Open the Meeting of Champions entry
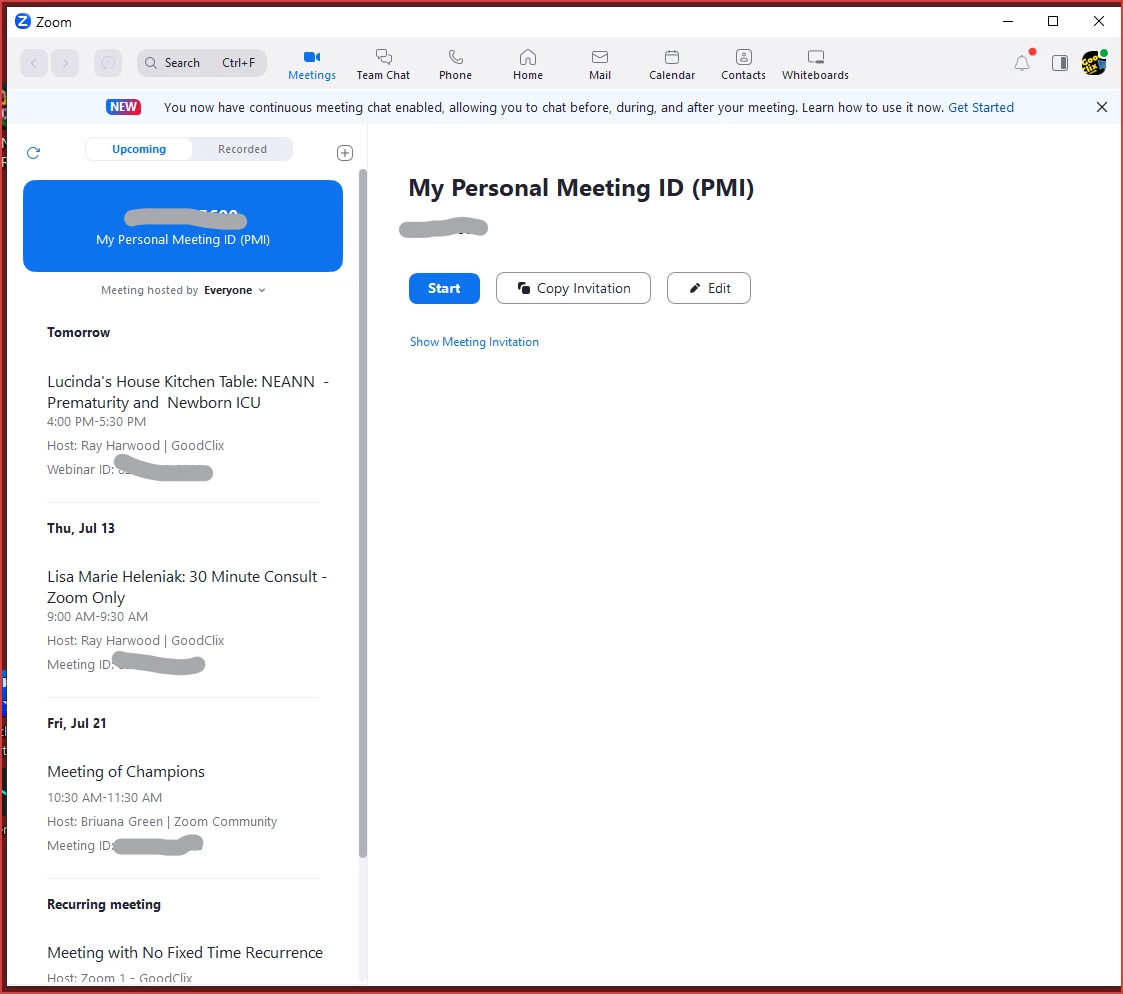This screenshot has width=1123, height=994. pyautogui.click(x=183, y=809)
